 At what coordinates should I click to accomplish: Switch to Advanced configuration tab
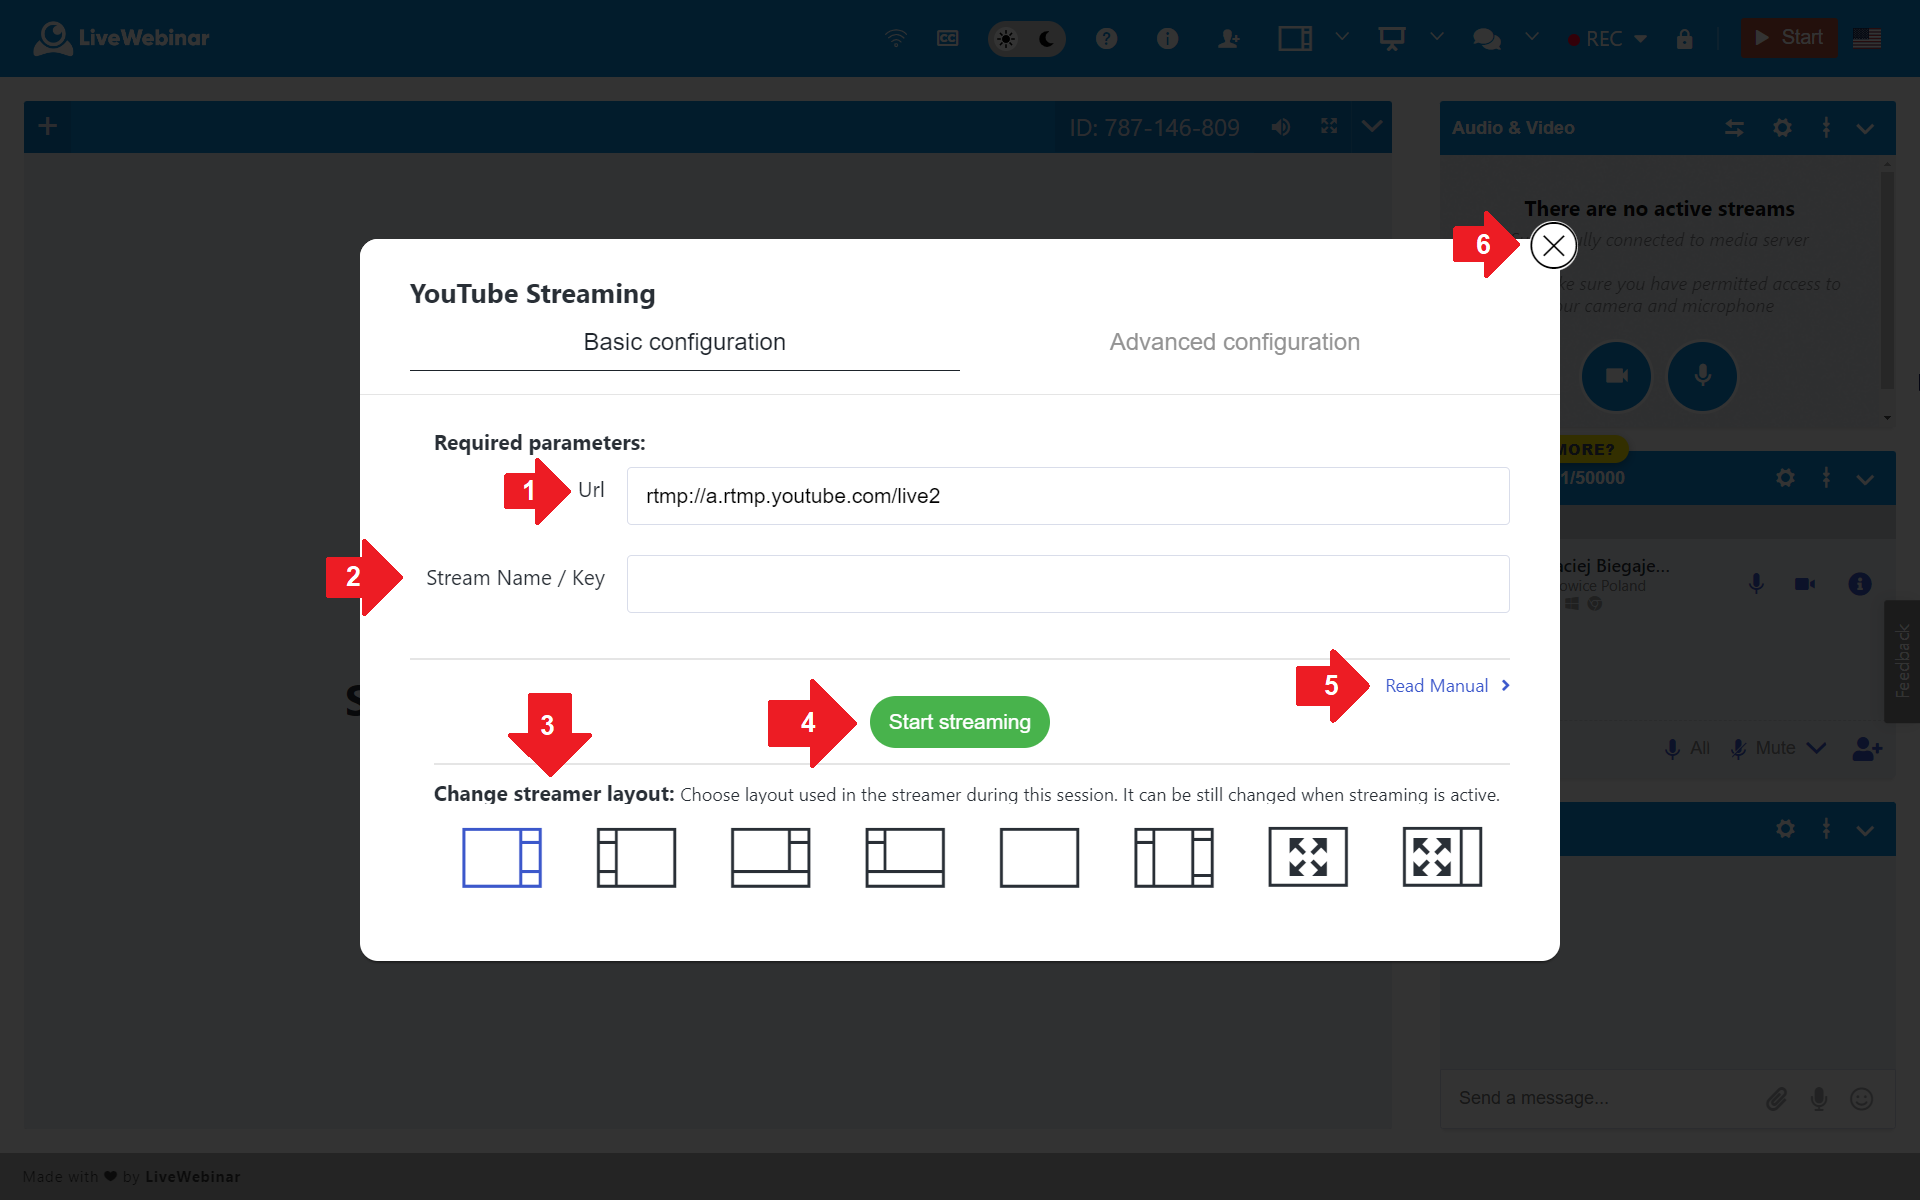coord(1234,342)
